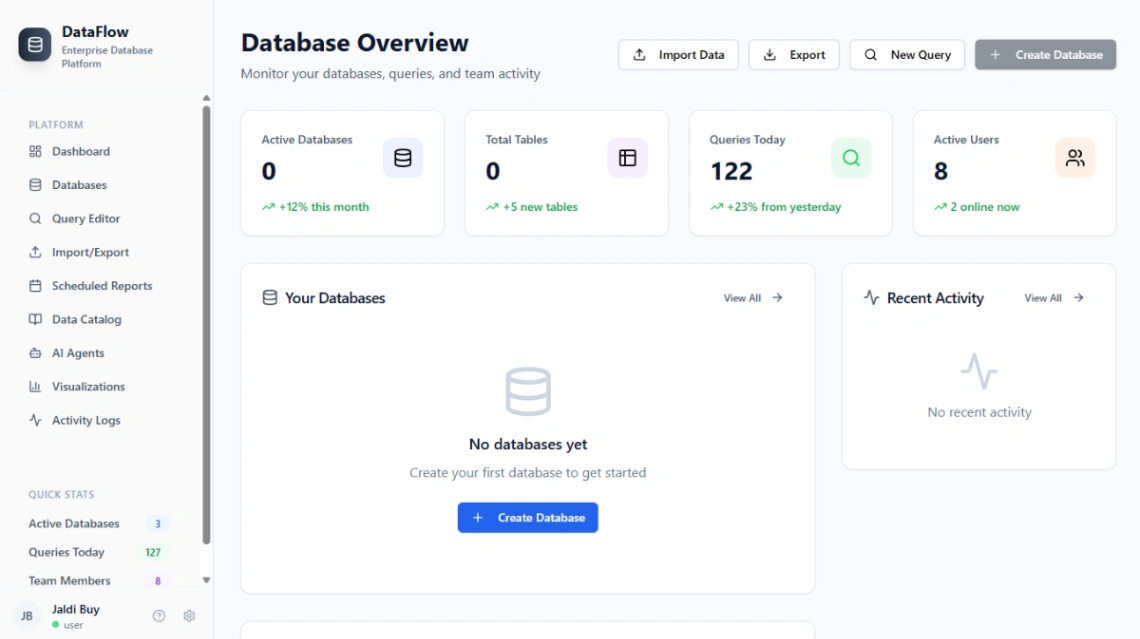Click the DataFlow logo icon
This screenshot has height=639, width=1140.
35,44
